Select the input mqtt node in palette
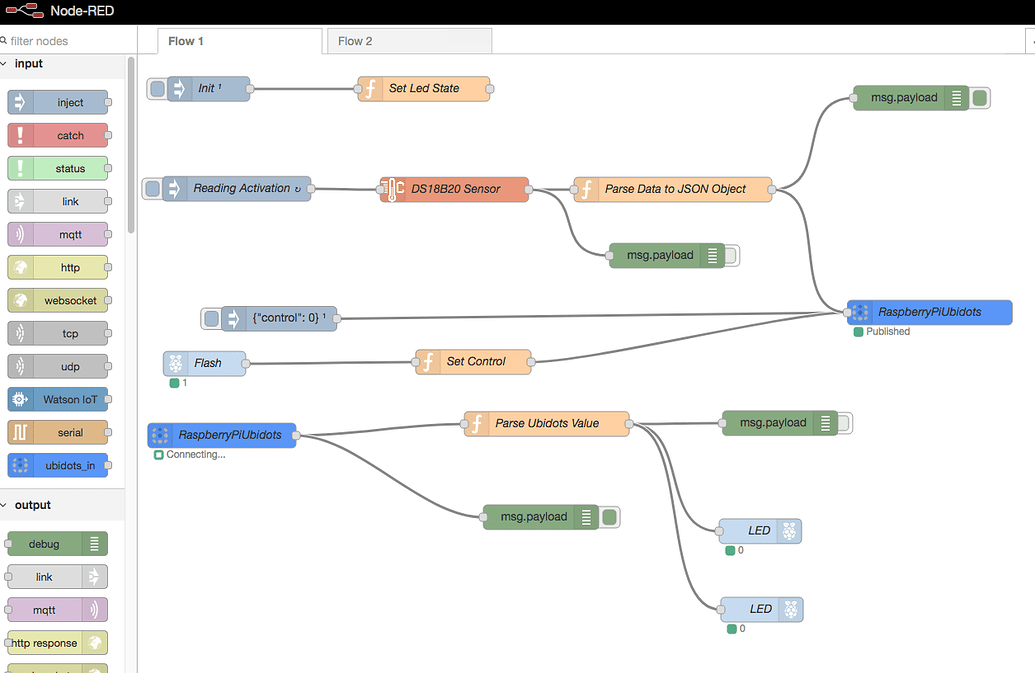1035x673 pixels. click(x=58, y=234)
